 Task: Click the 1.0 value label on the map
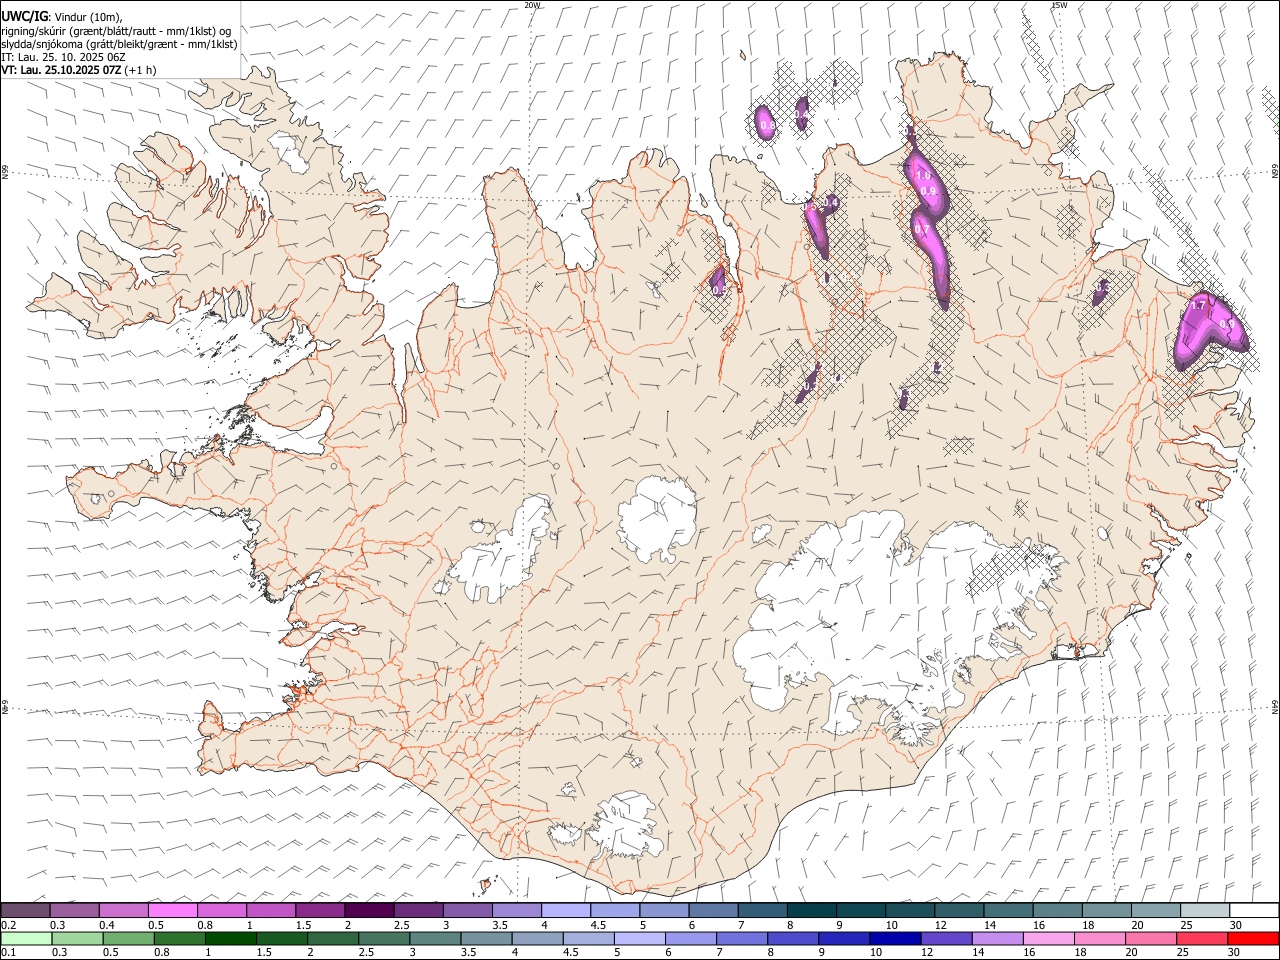pos(922,175)
